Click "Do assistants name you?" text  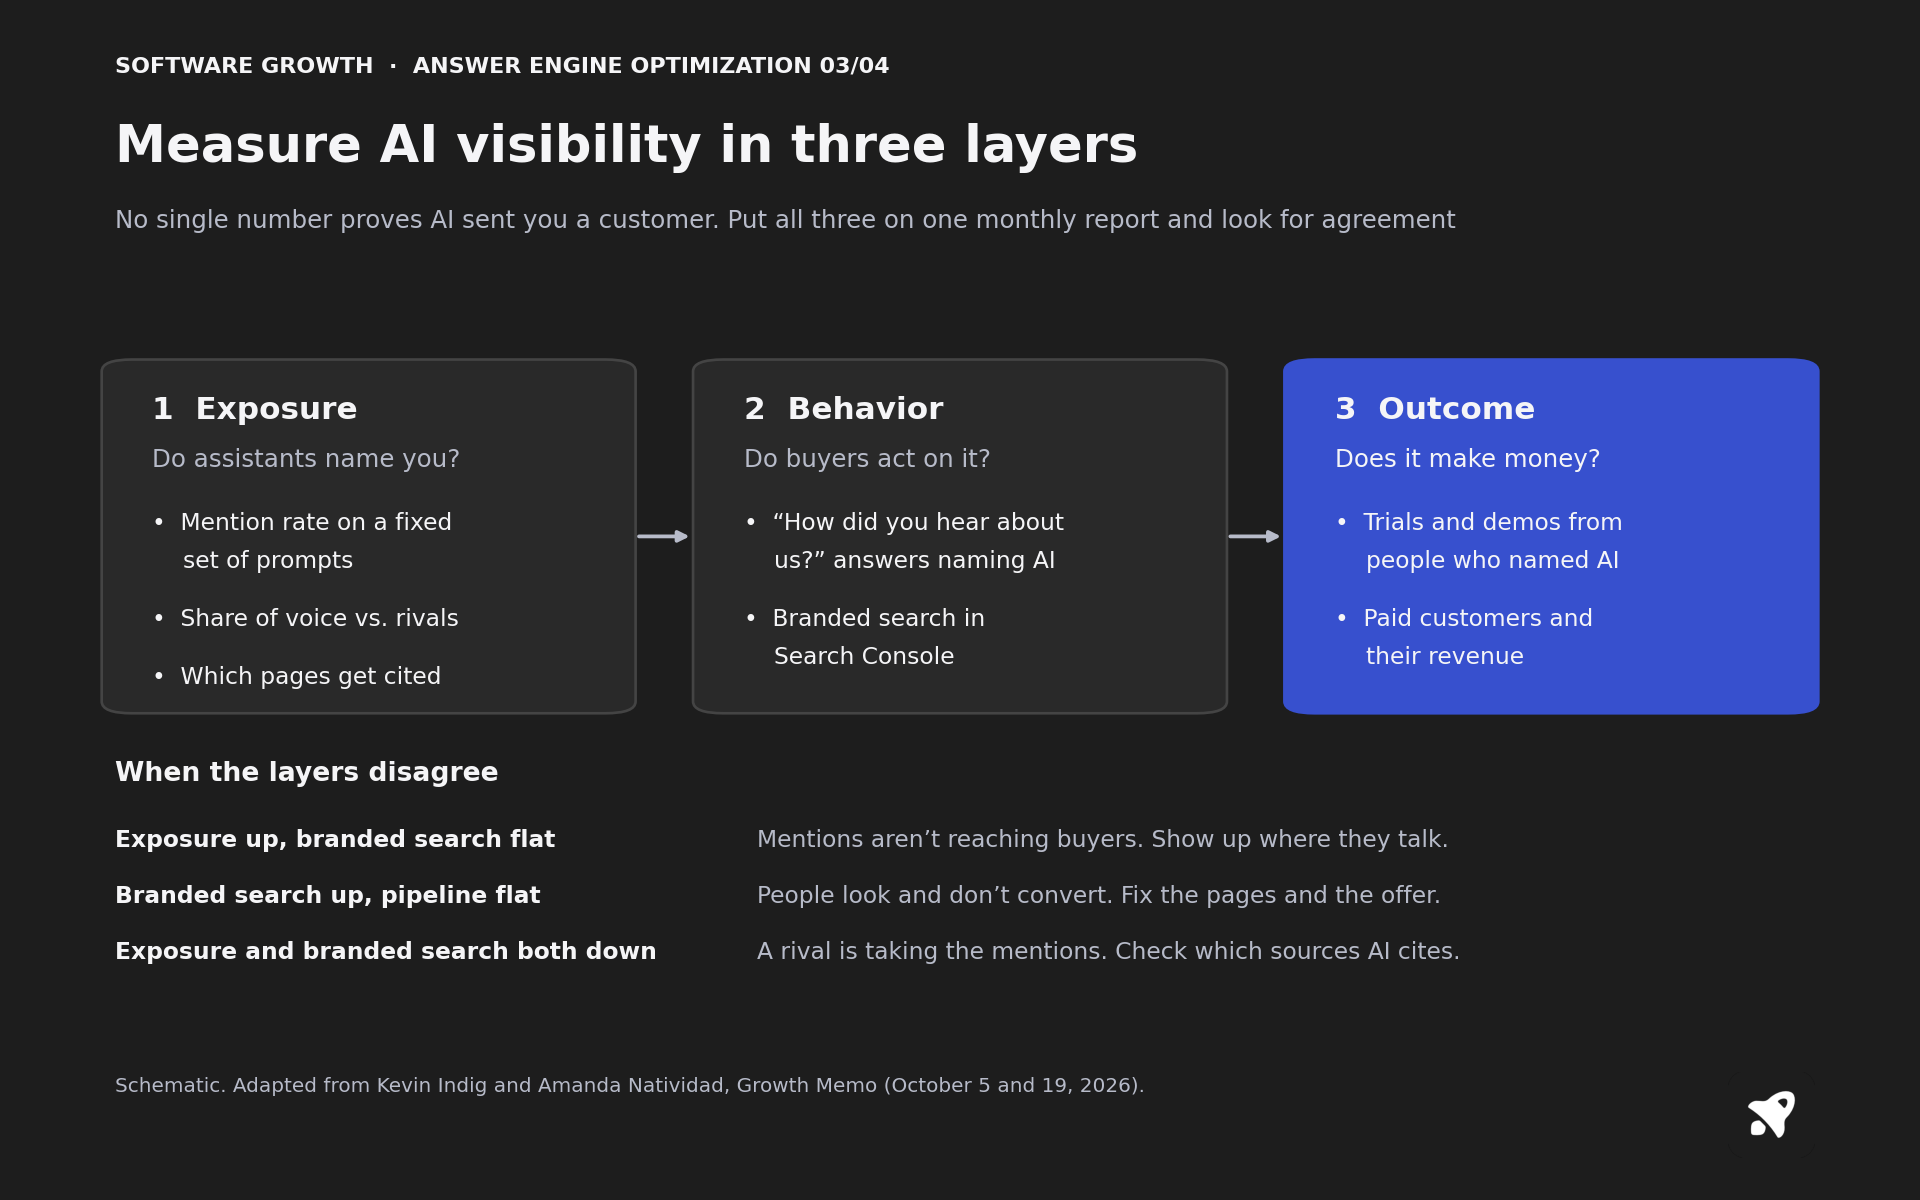[306, 459]
